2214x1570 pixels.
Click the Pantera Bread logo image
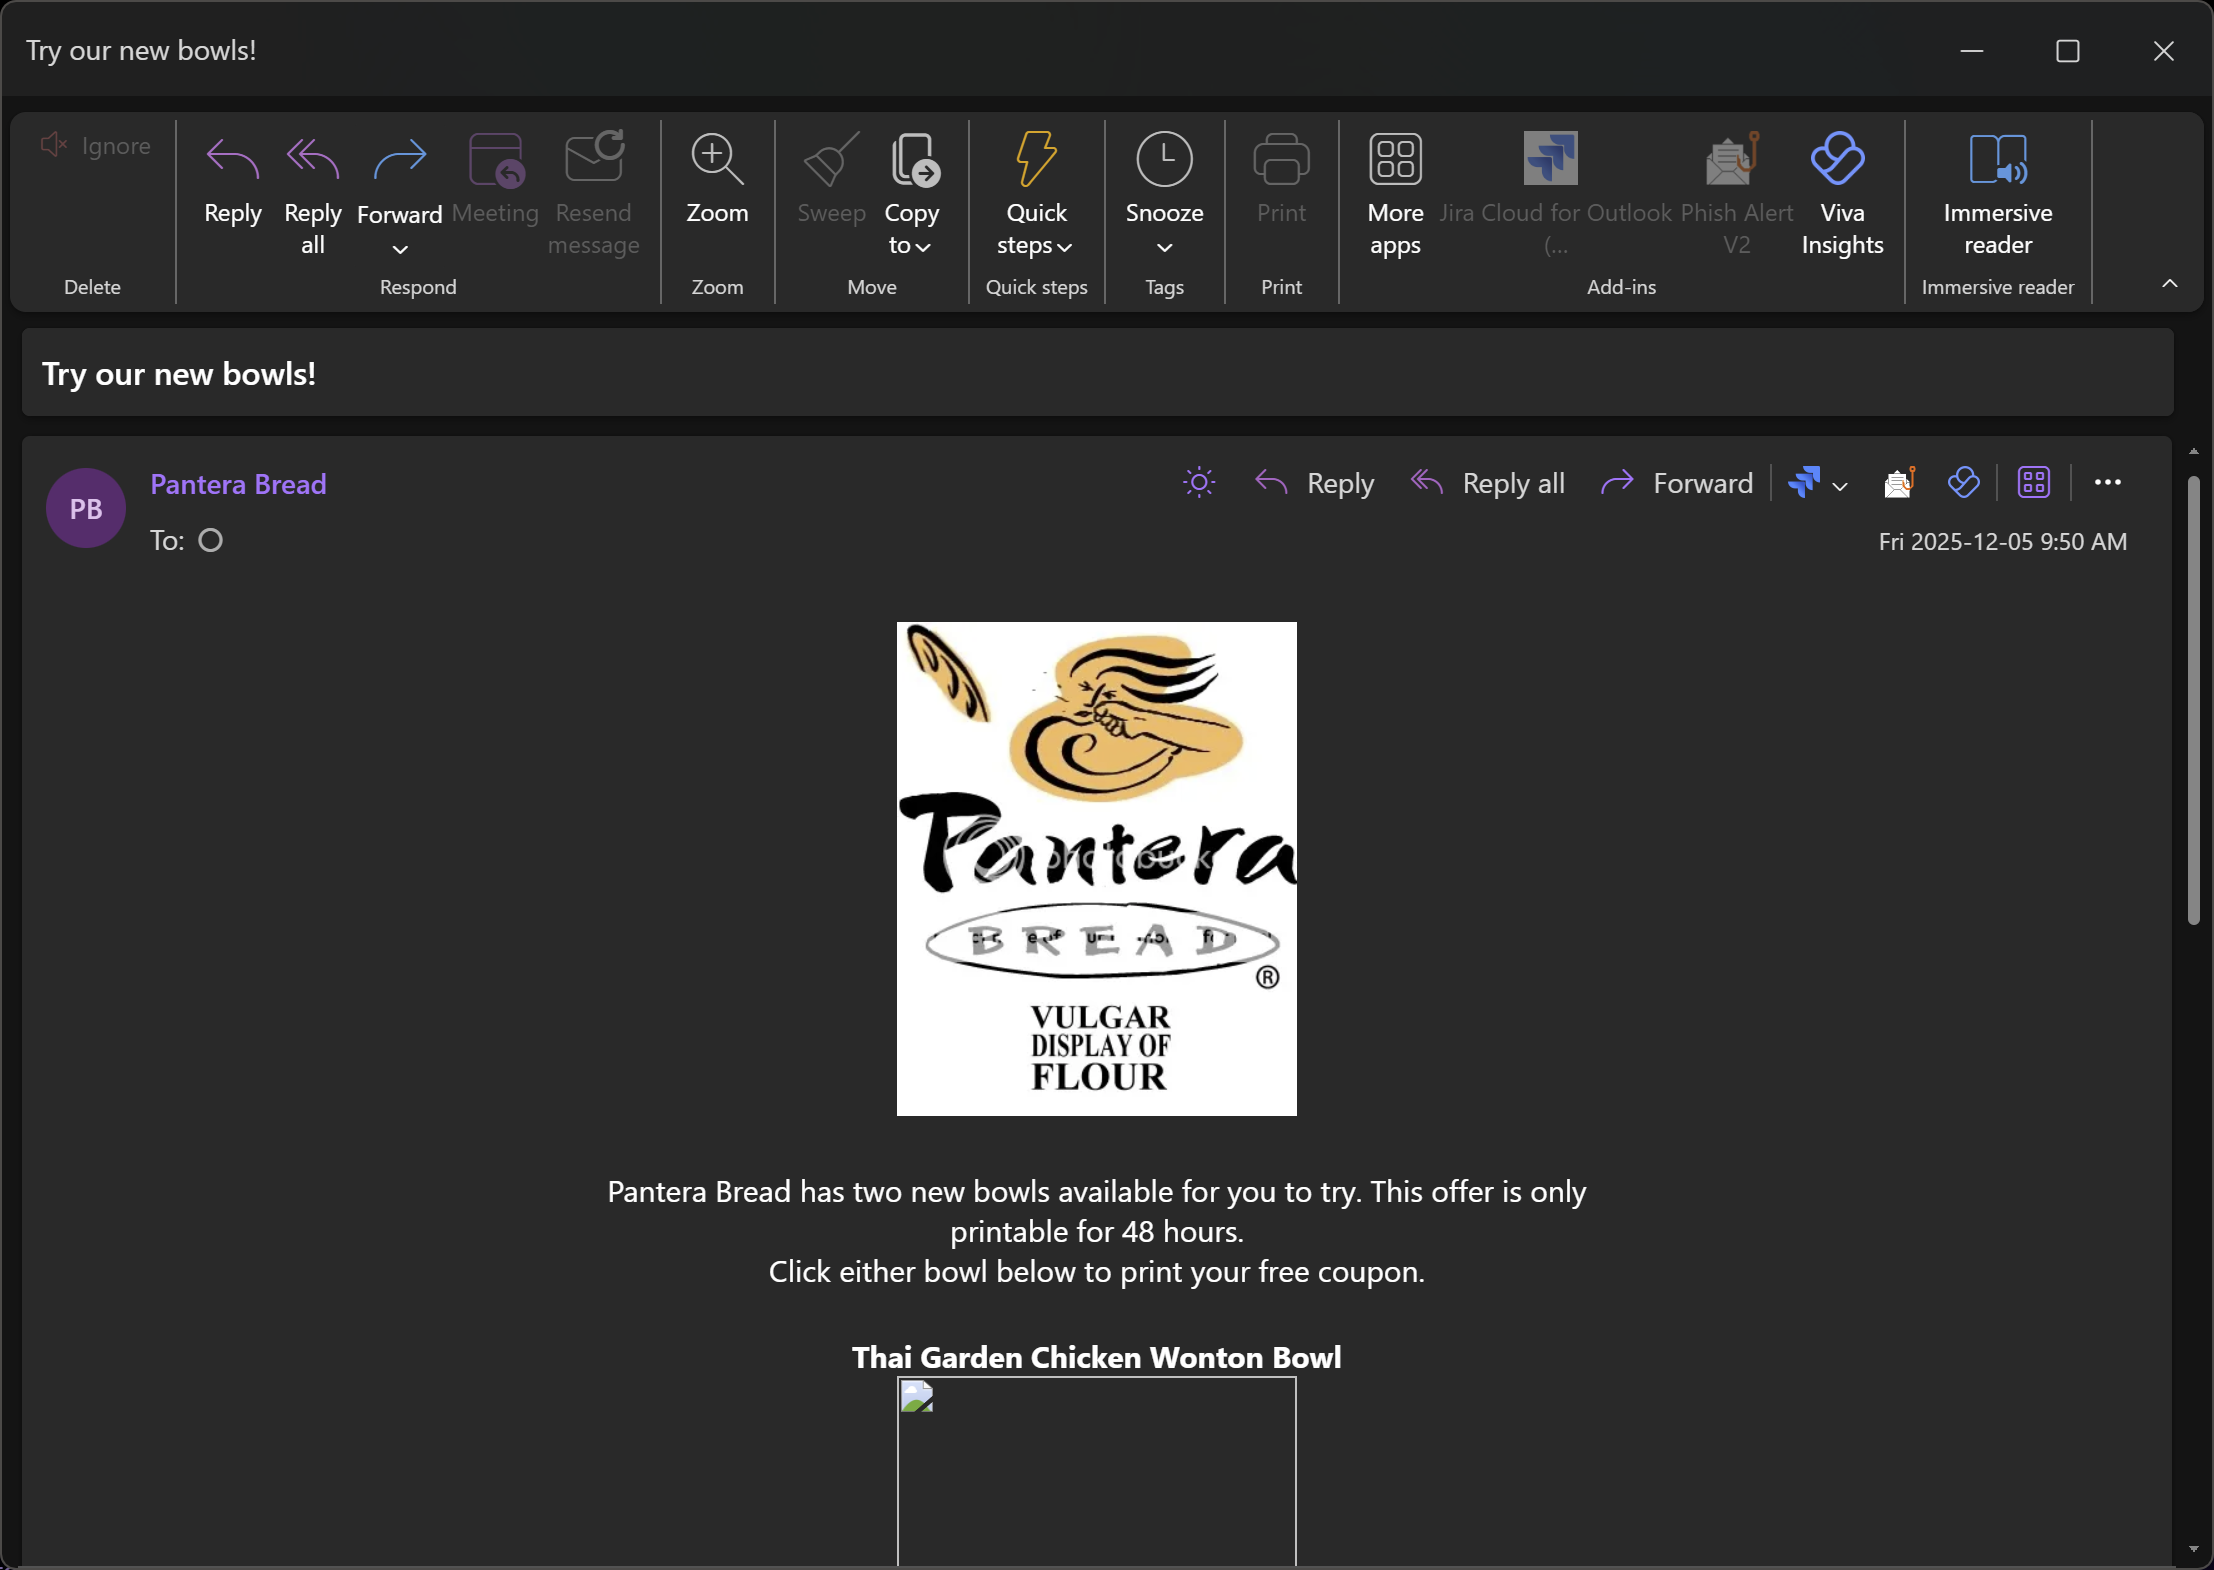coord(1096,868)
